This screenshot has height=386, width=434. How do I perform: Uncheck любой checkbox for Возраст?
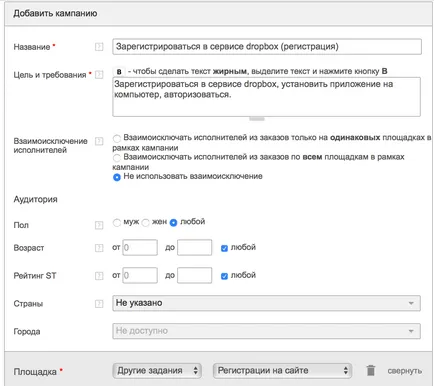point(224,248)
